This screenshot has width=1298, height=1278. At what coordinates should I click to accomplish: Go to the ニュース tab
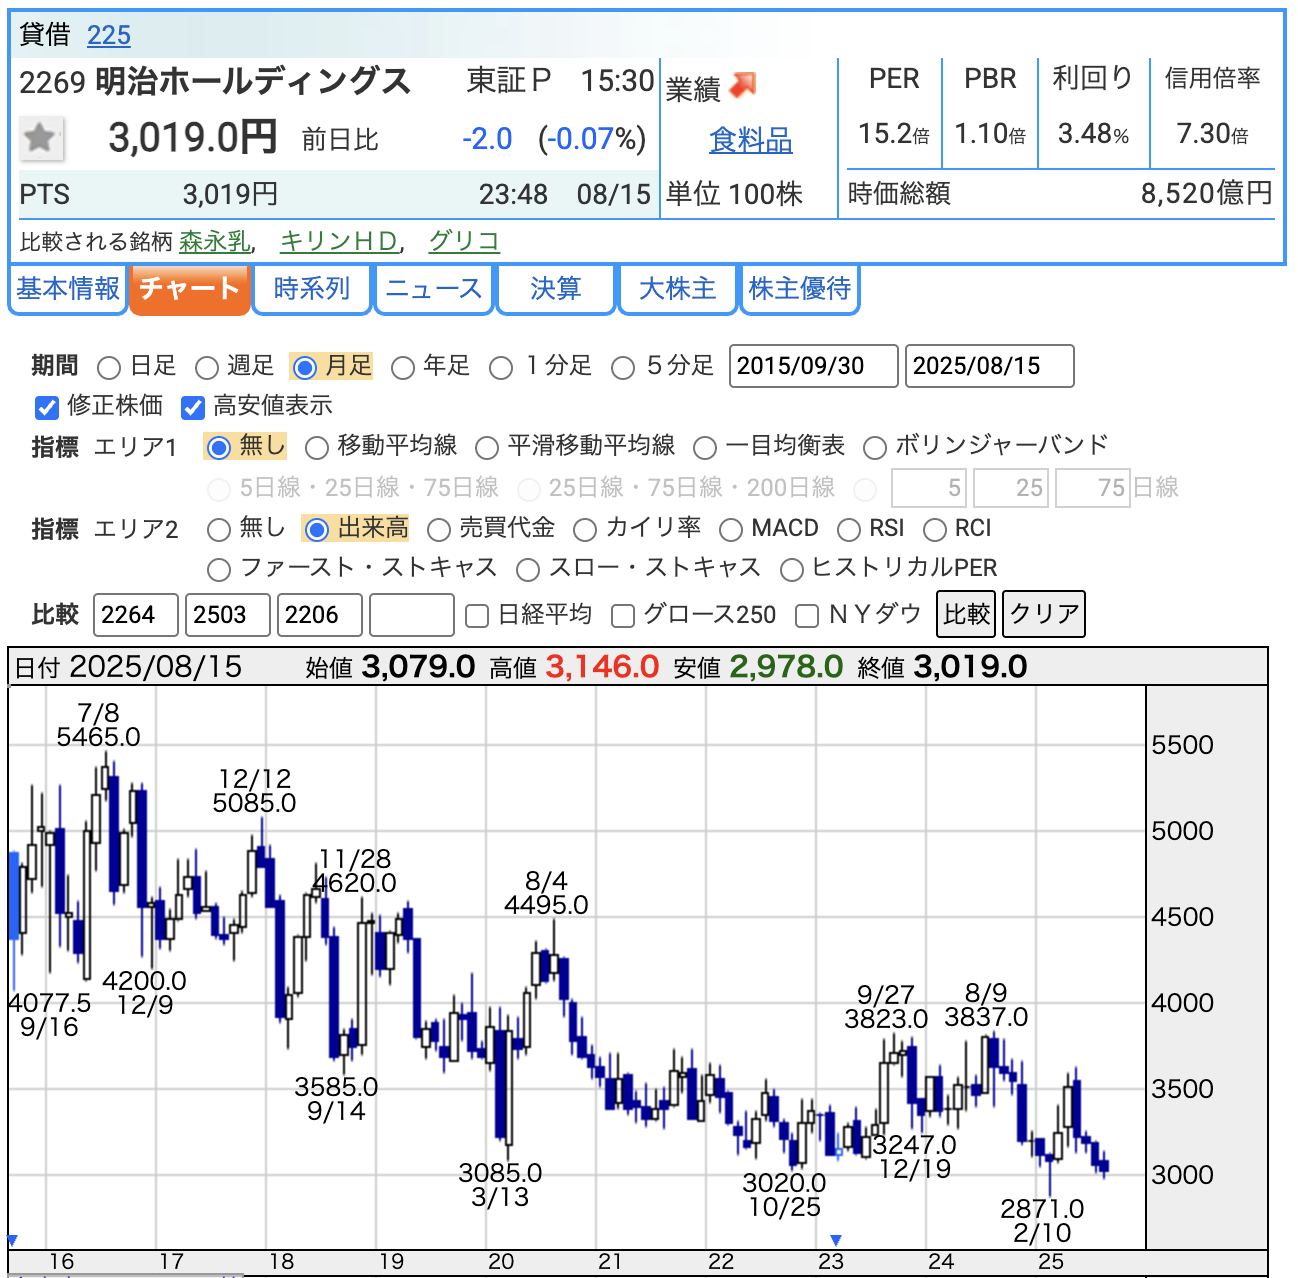click(434, 289)
